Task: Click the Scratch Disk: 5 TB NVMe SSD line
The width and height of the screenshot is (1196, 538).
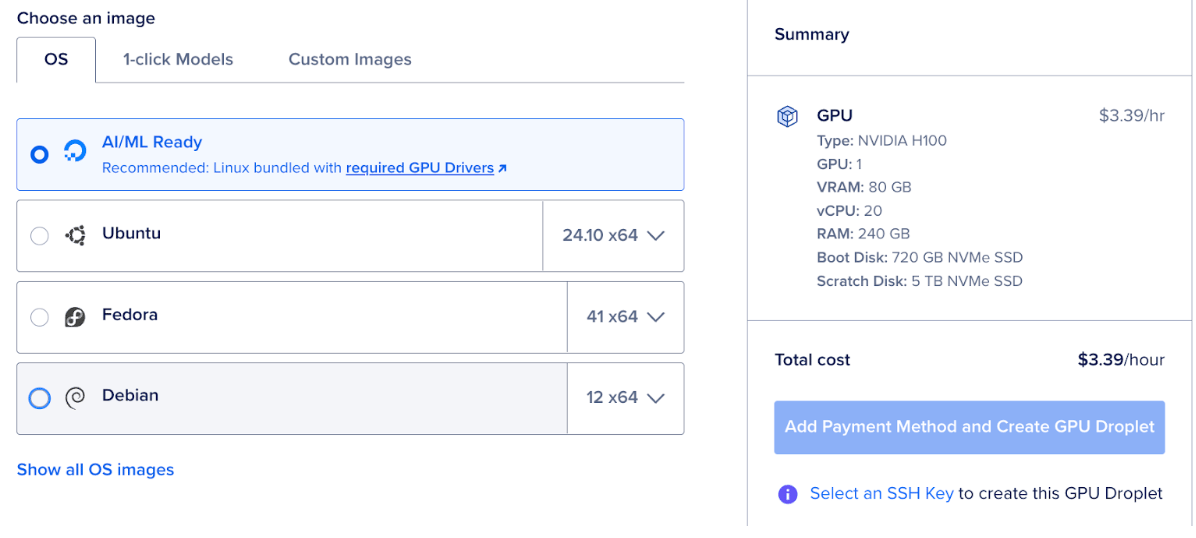Action: tap(920, 281)
